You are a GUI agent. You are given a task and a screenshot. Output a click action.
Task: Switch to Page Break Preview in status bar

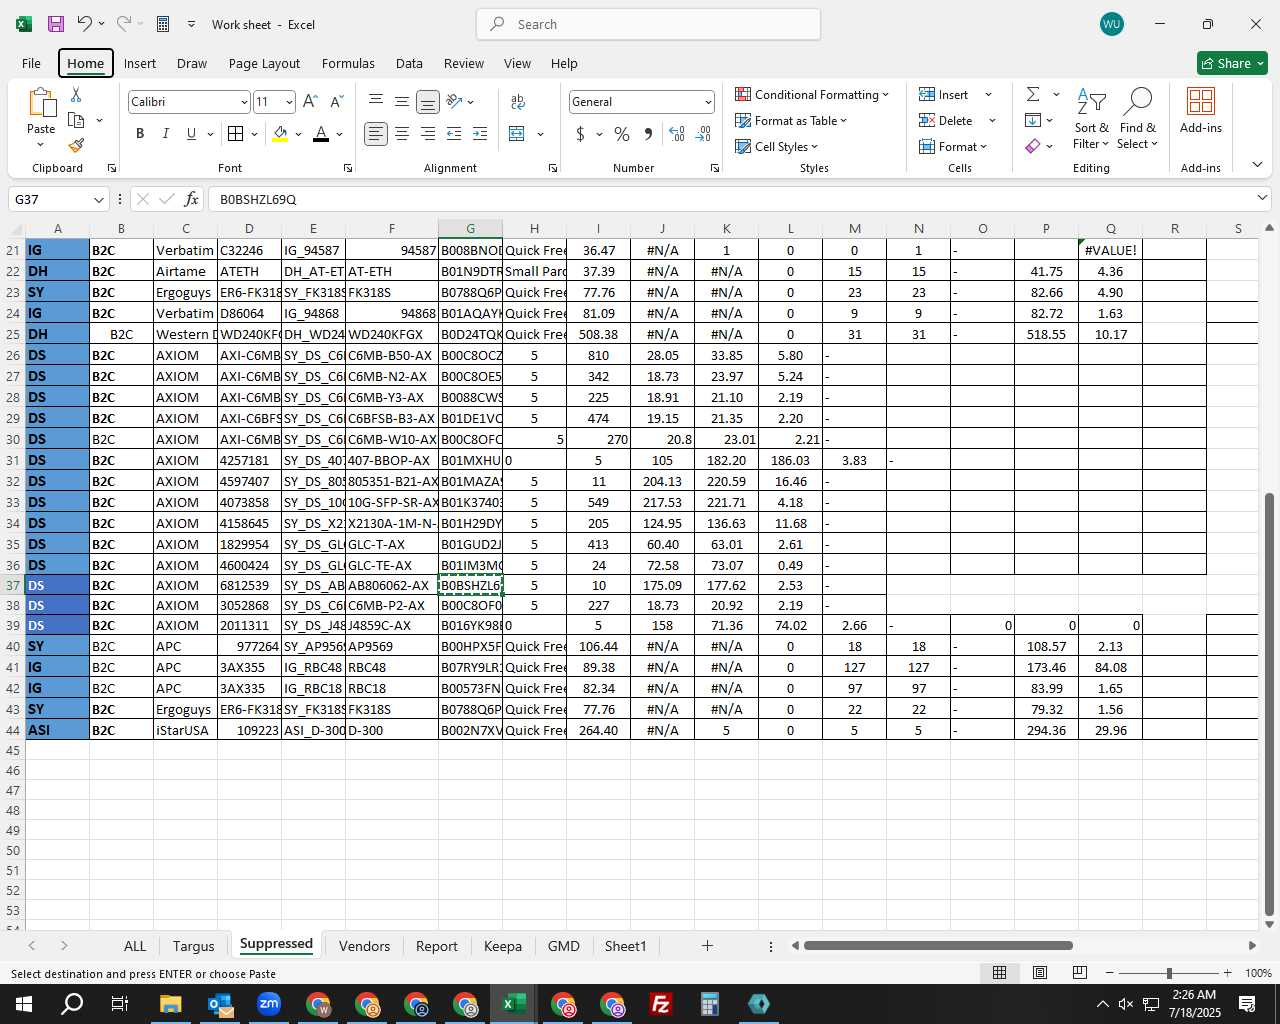coord(1080,973)
